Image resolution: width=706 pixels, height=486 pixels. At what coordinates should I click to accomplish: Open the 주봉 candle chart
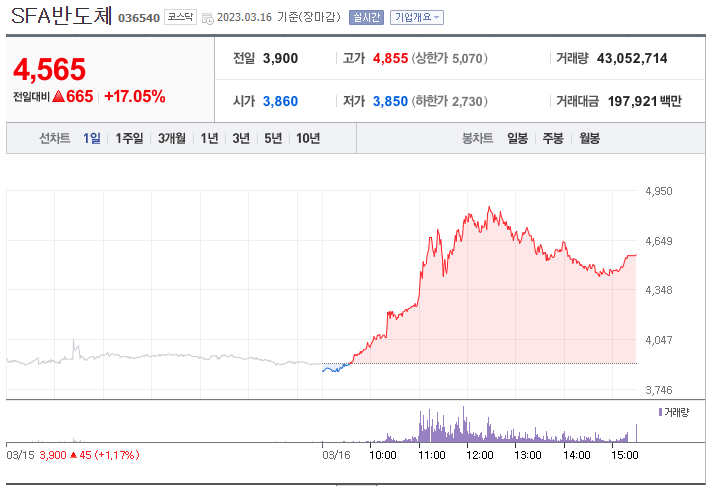[553, 138]
